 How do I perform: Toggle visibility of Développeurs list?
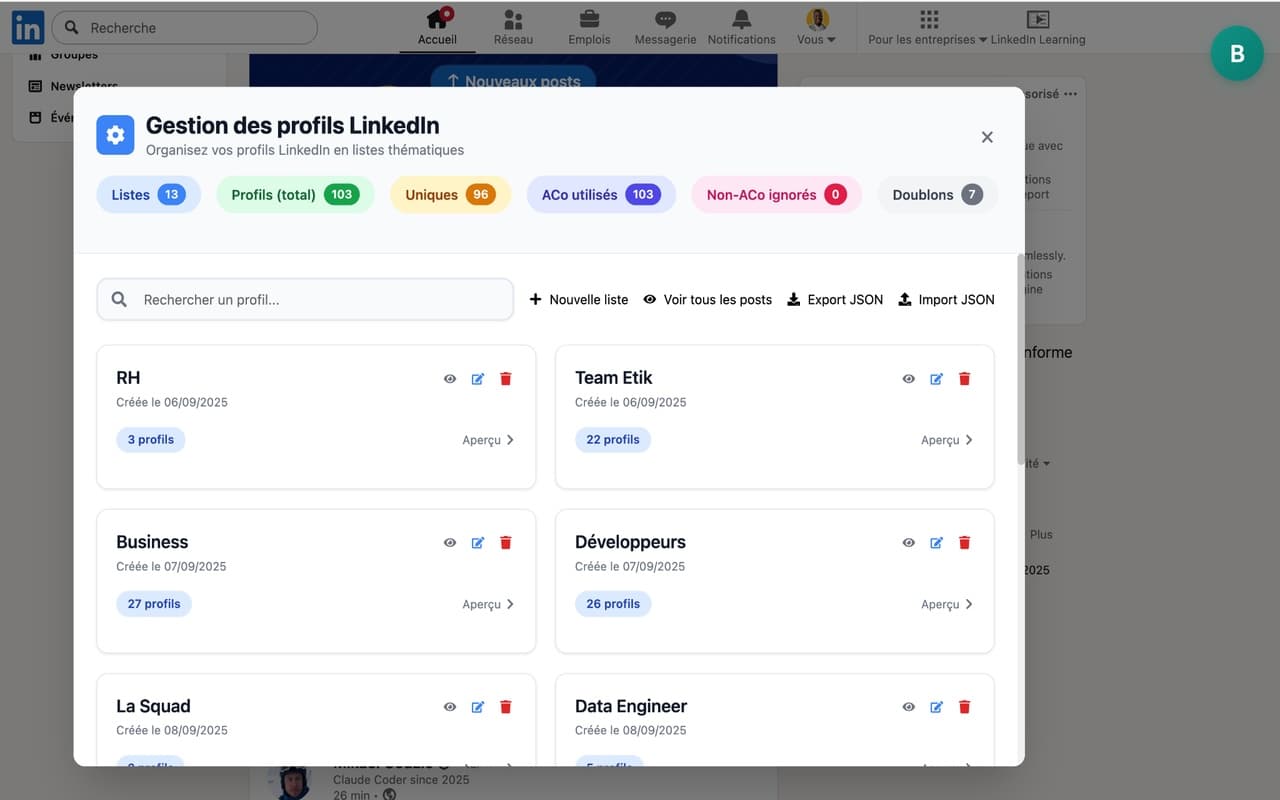pyautogui.click(x=908, y=542)
